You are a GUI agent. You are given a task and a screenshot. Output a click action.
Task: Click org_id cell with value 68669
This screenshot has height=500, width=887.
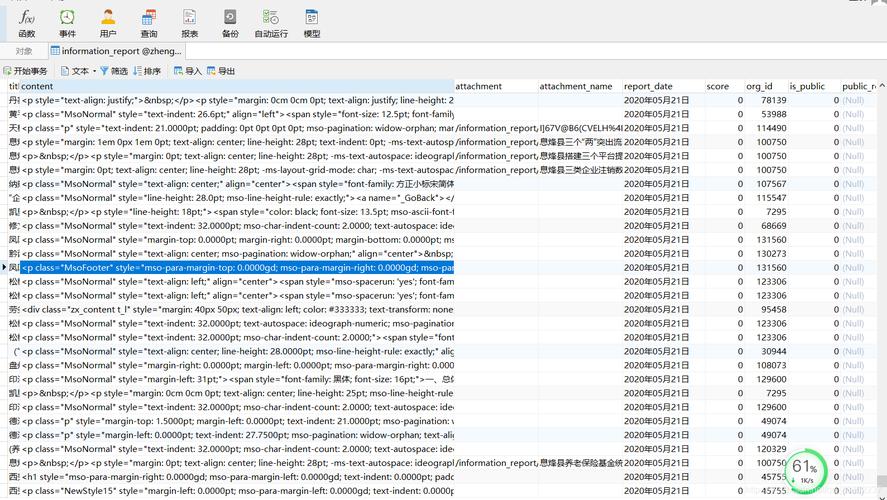pyautogui.click(x=766, y=226)
